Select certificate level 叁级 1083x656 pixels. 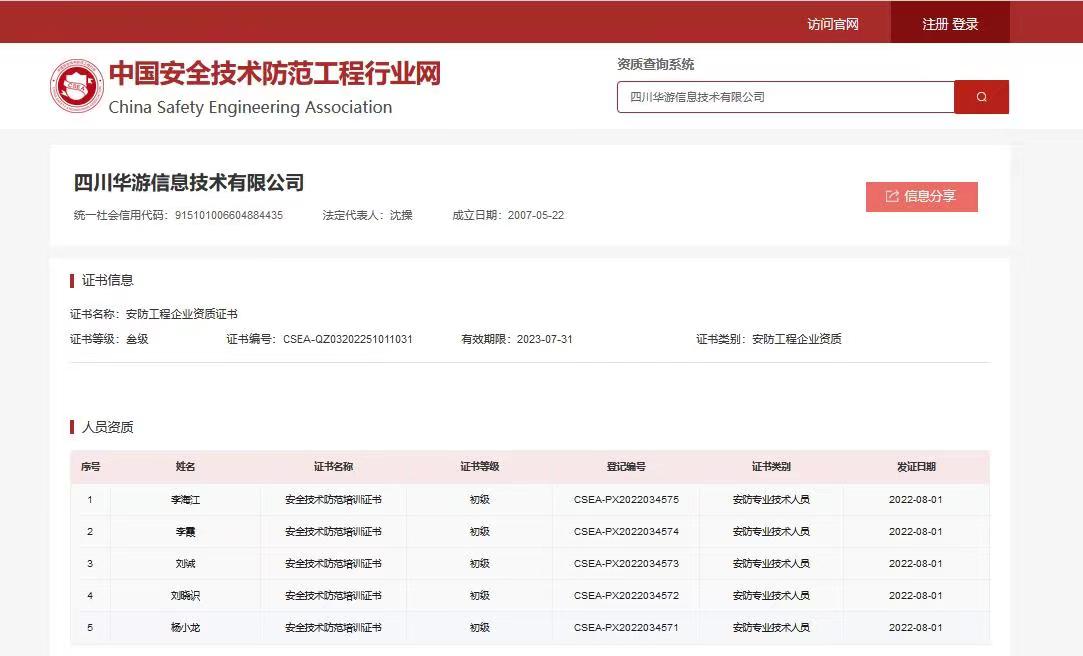pyautogui.click(x=137, y=339)
